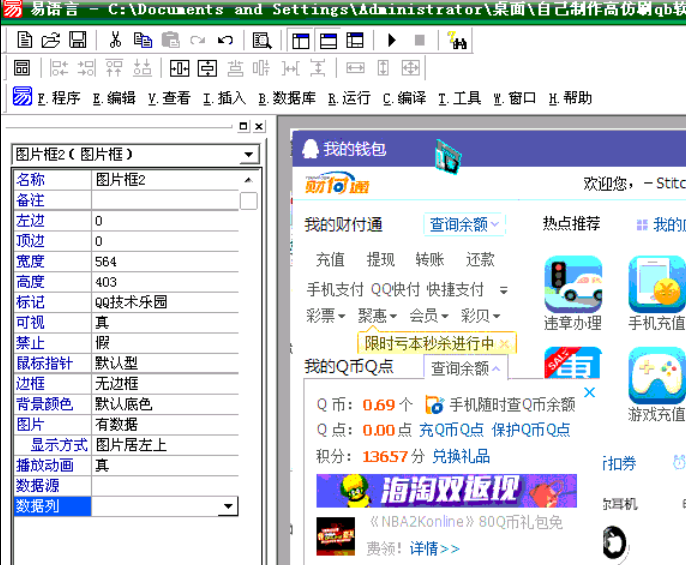Close the 限时亏本秒杀进行中 tooltip
This screenshot has height=565, width=686.
(505, 344)
